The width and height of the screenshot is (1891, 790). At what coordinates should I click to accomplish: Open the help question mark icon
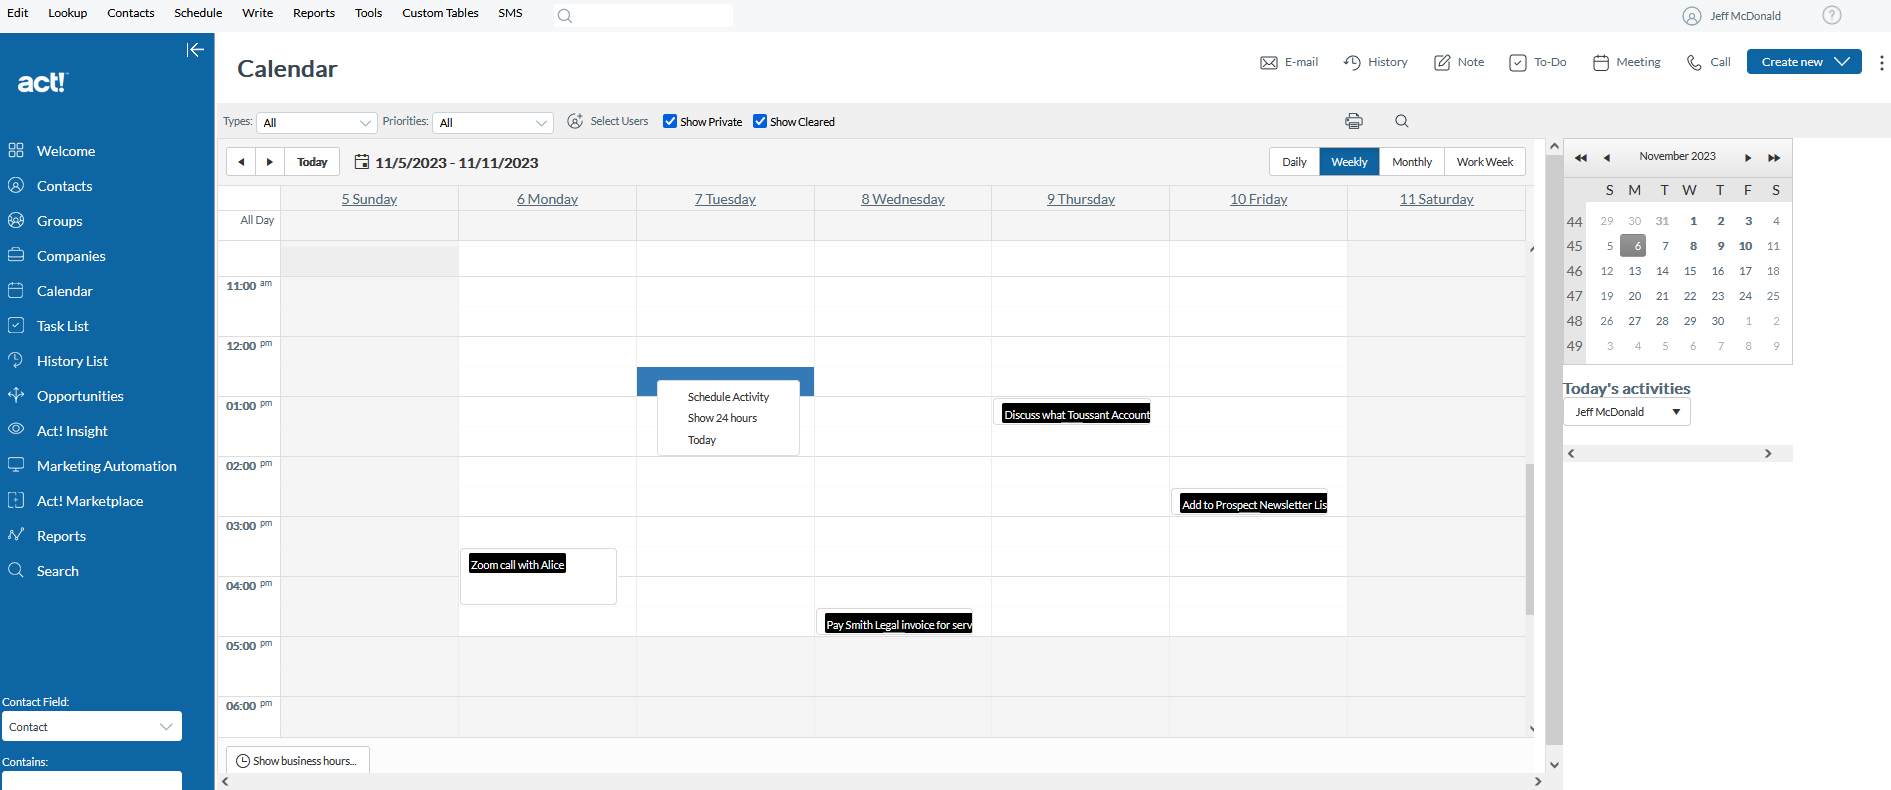tap(1832, 15)
